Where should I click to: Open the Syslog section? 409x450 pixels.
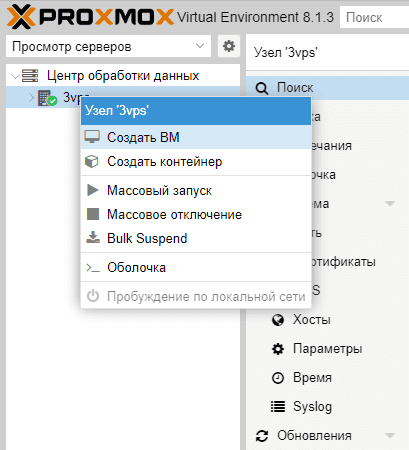coord(328,407)
